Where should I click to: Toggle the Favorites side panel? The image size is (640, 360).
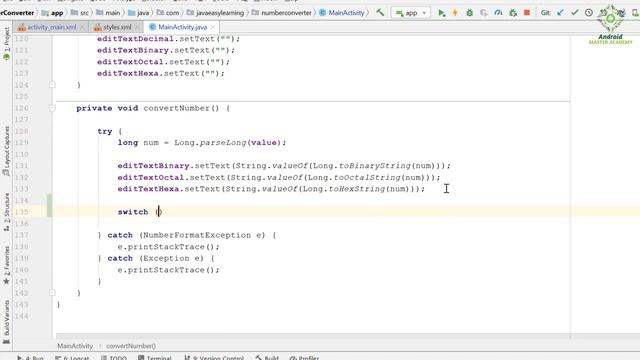tap(6, 265)
